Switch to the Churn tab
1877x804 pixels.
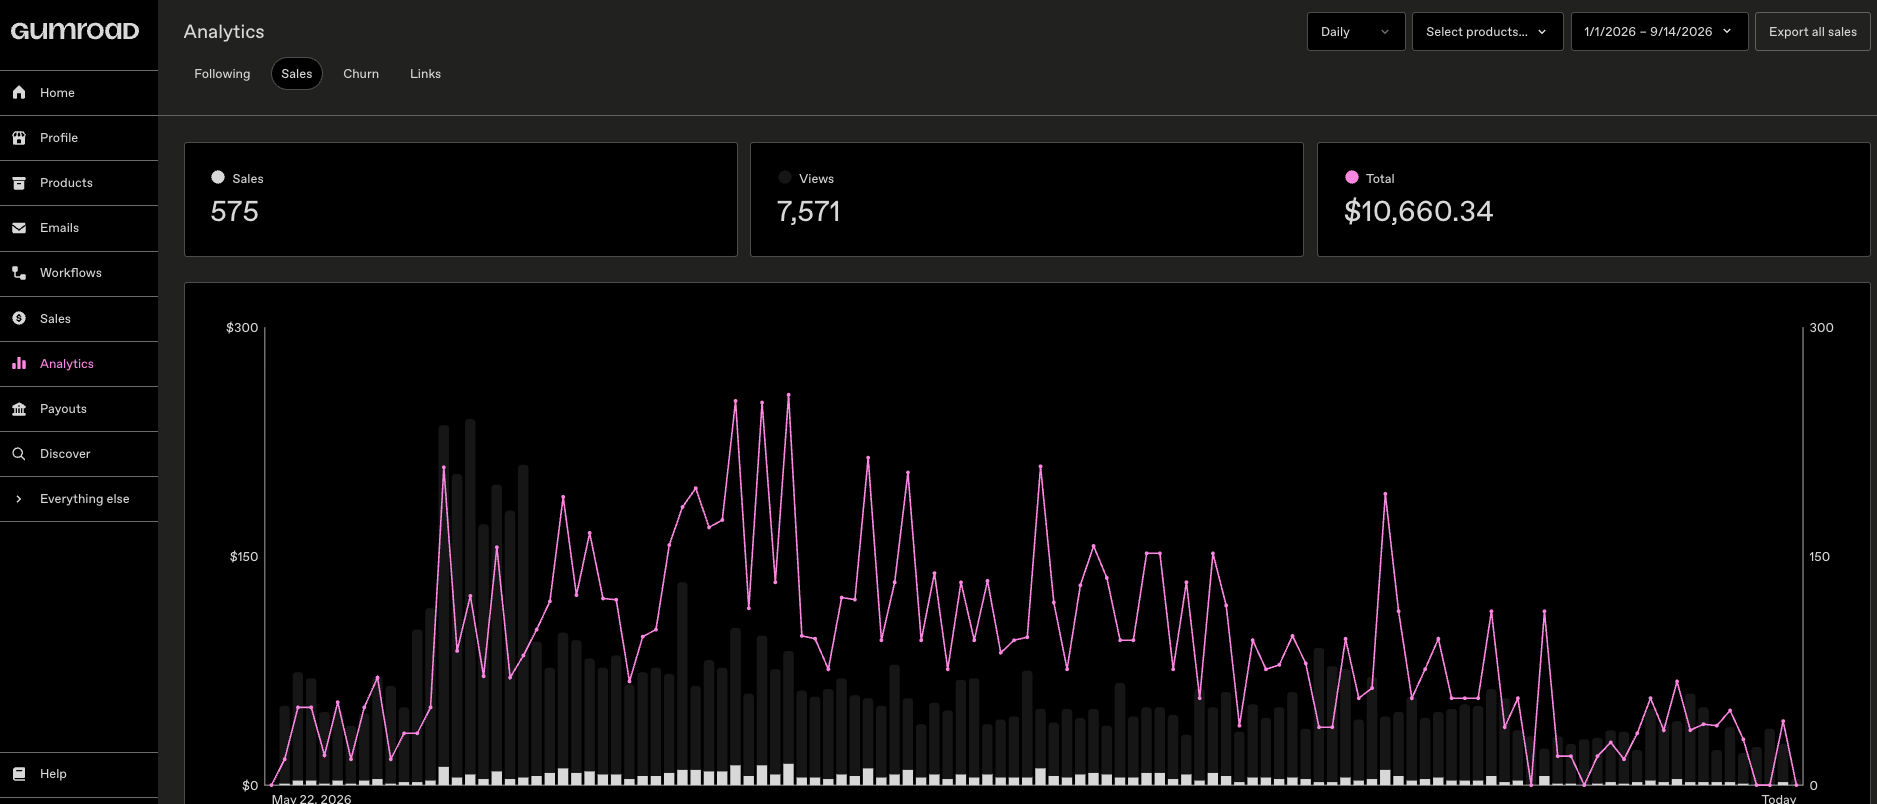point(361,74)
